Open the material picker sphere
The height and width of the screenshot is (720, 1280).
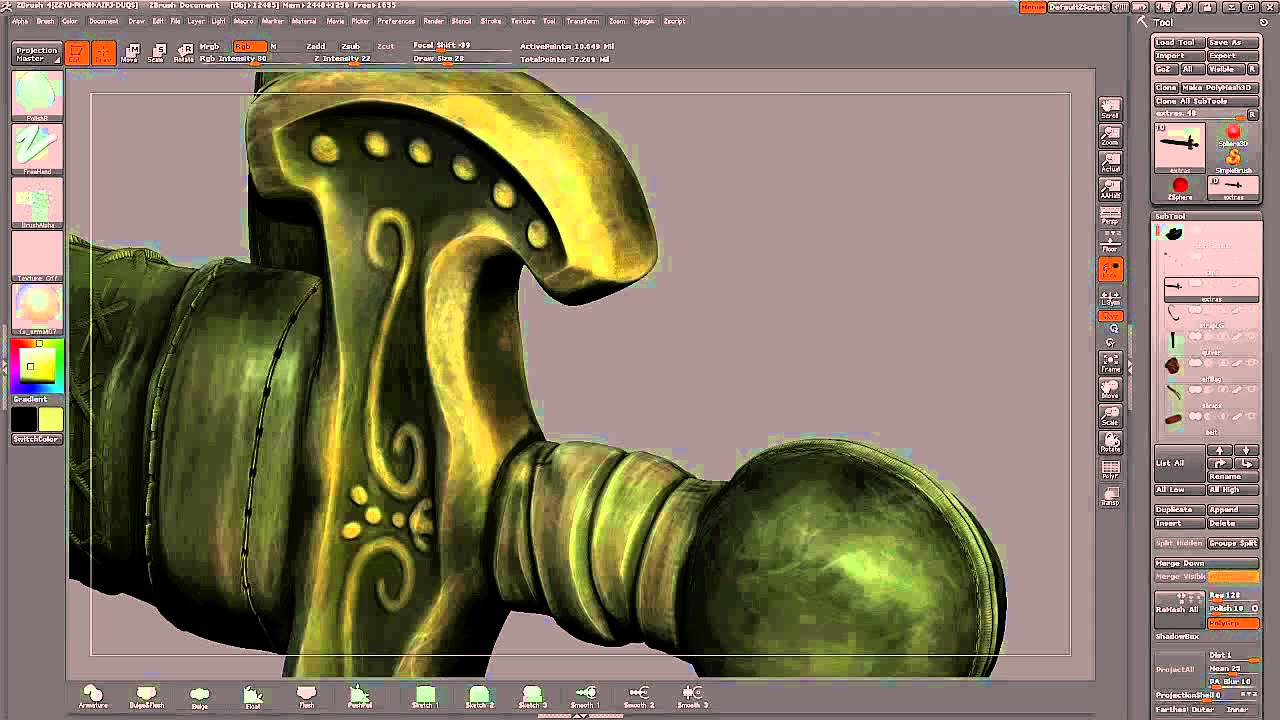38,310
